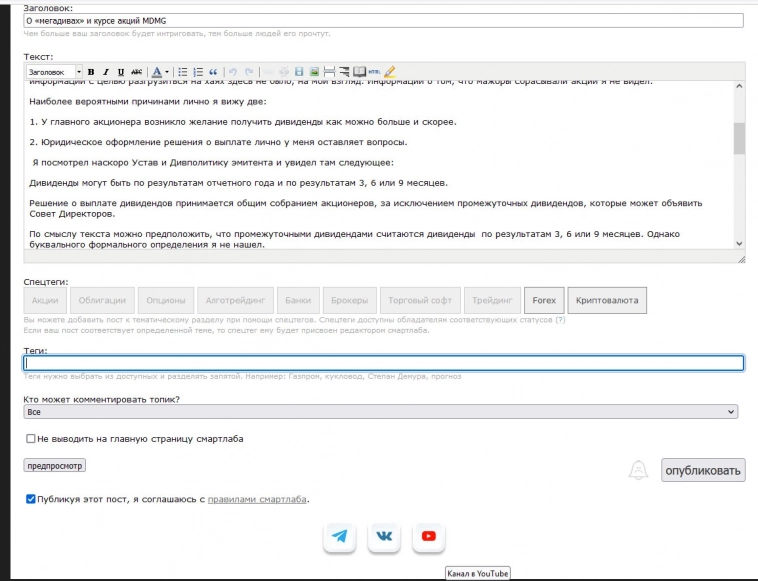This screenshot has width=758, height=581.
Task: Click the line starting 'Я посмотрел наскоро Устав'
Action: click(x=213, y=162)
